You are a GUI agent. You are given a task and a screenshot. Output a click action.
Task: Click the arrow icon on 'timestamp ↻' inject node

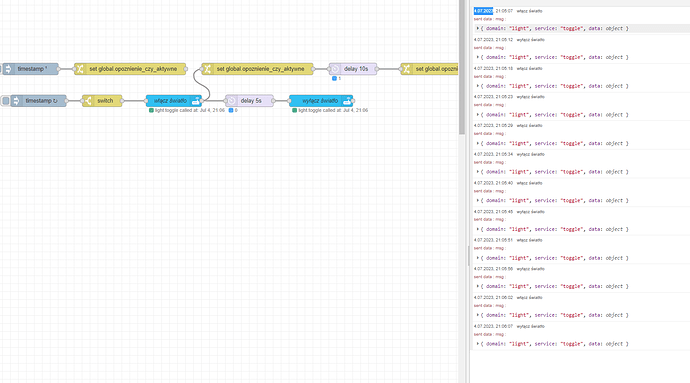16,101
